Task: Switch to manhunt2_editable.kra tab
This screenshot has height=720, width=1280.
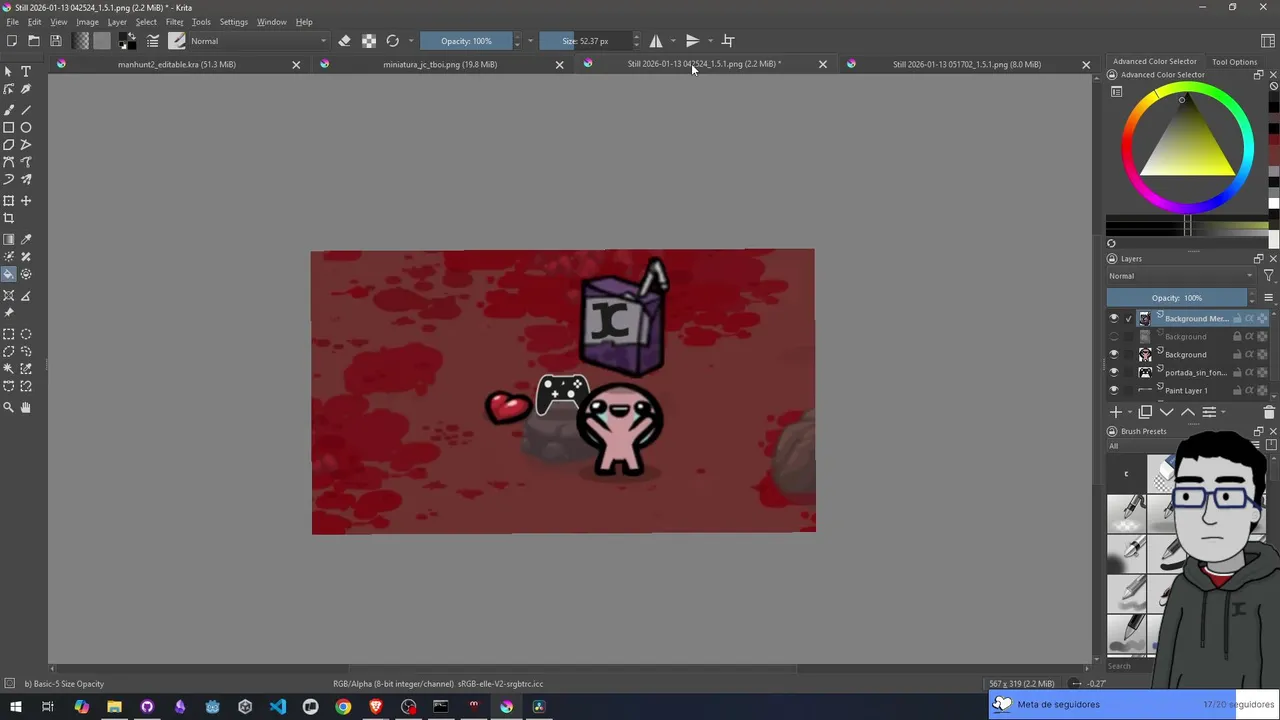Action: tap(177, 64)
